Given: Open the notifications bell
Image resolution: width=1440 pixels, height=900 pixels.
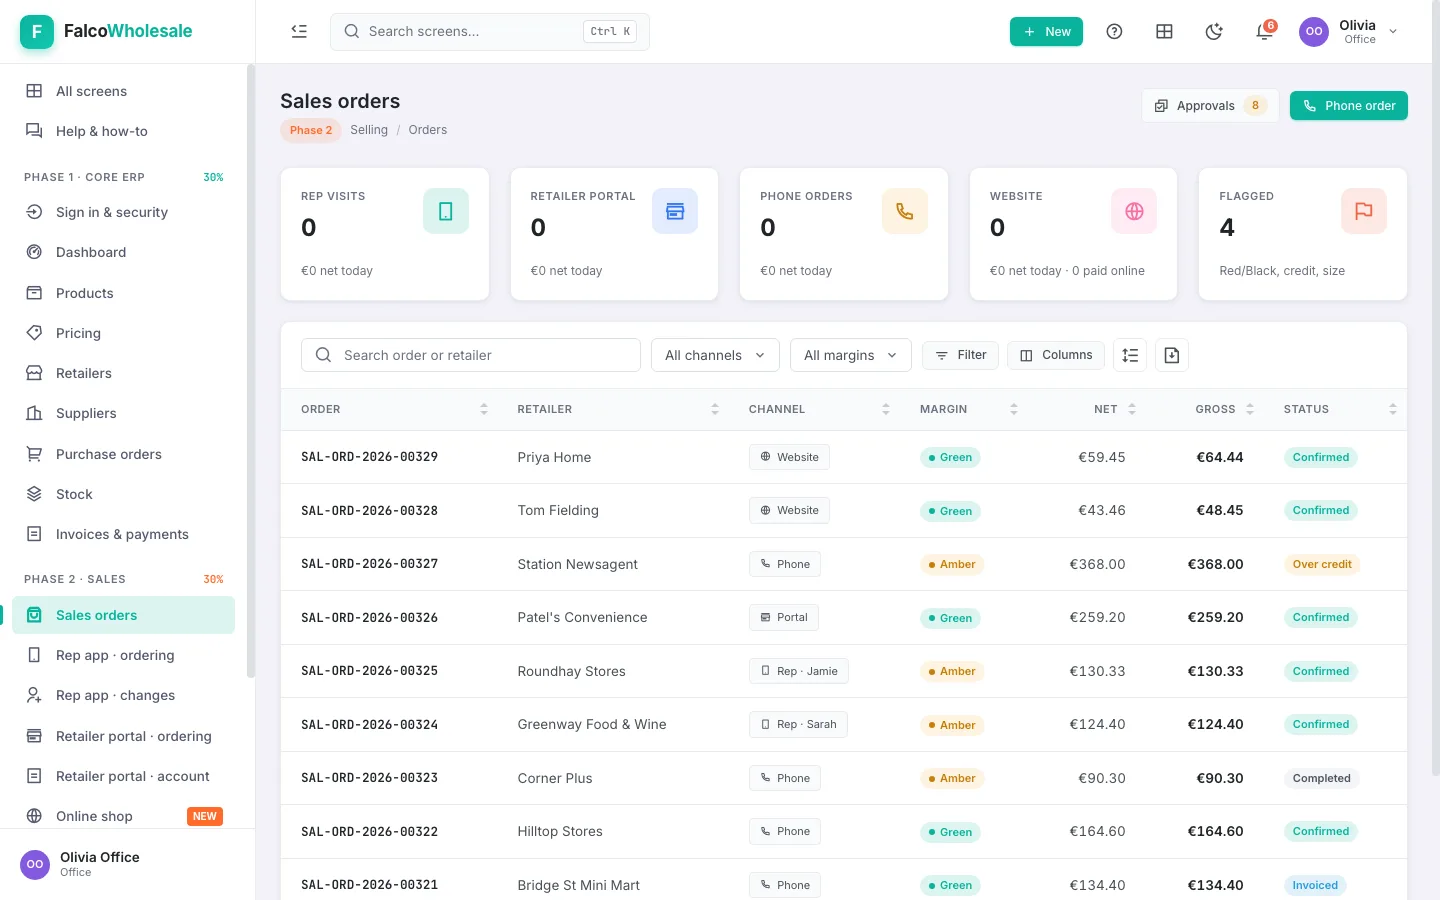Looking at the screenshot, I should coord(1264,32).
